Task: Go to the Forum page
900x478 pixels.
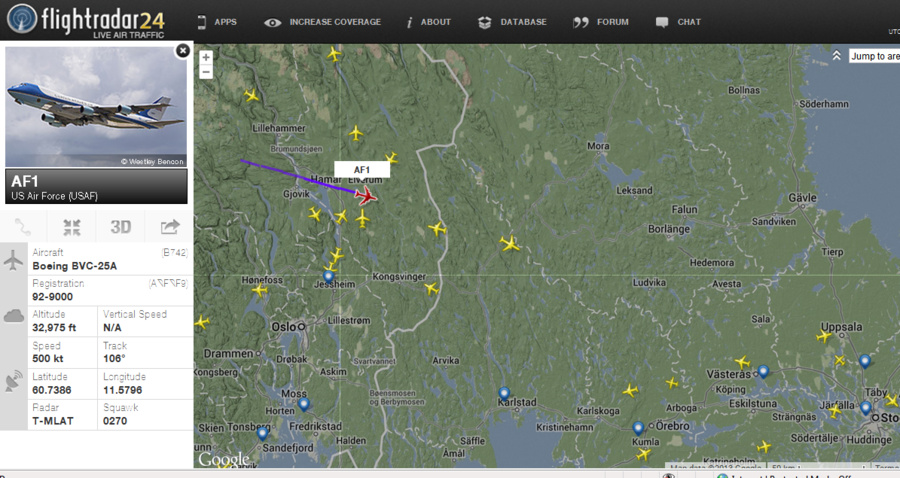Action: point(601,22)
